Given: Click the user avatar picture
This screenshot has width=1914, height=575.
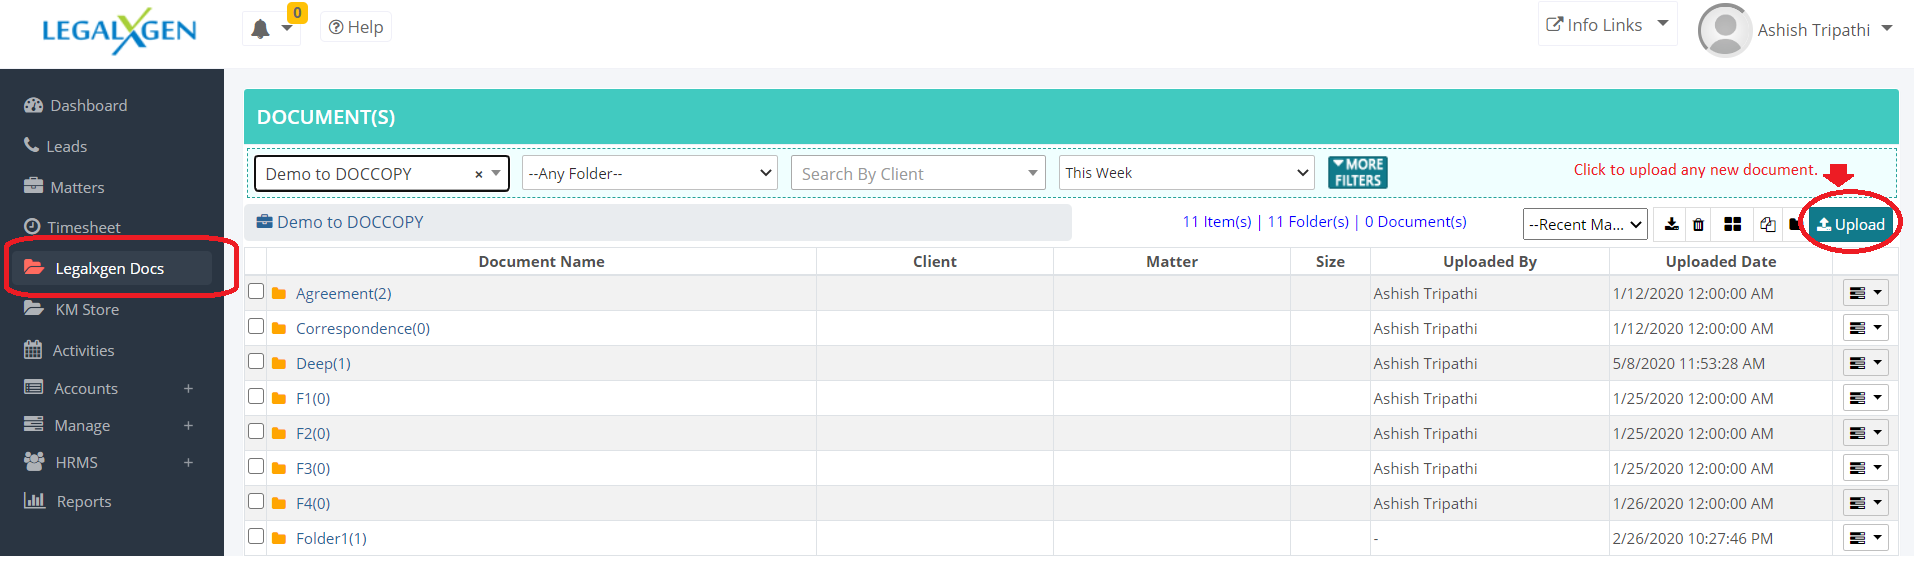Looking at the screenshot, I should coord(1724,30).
